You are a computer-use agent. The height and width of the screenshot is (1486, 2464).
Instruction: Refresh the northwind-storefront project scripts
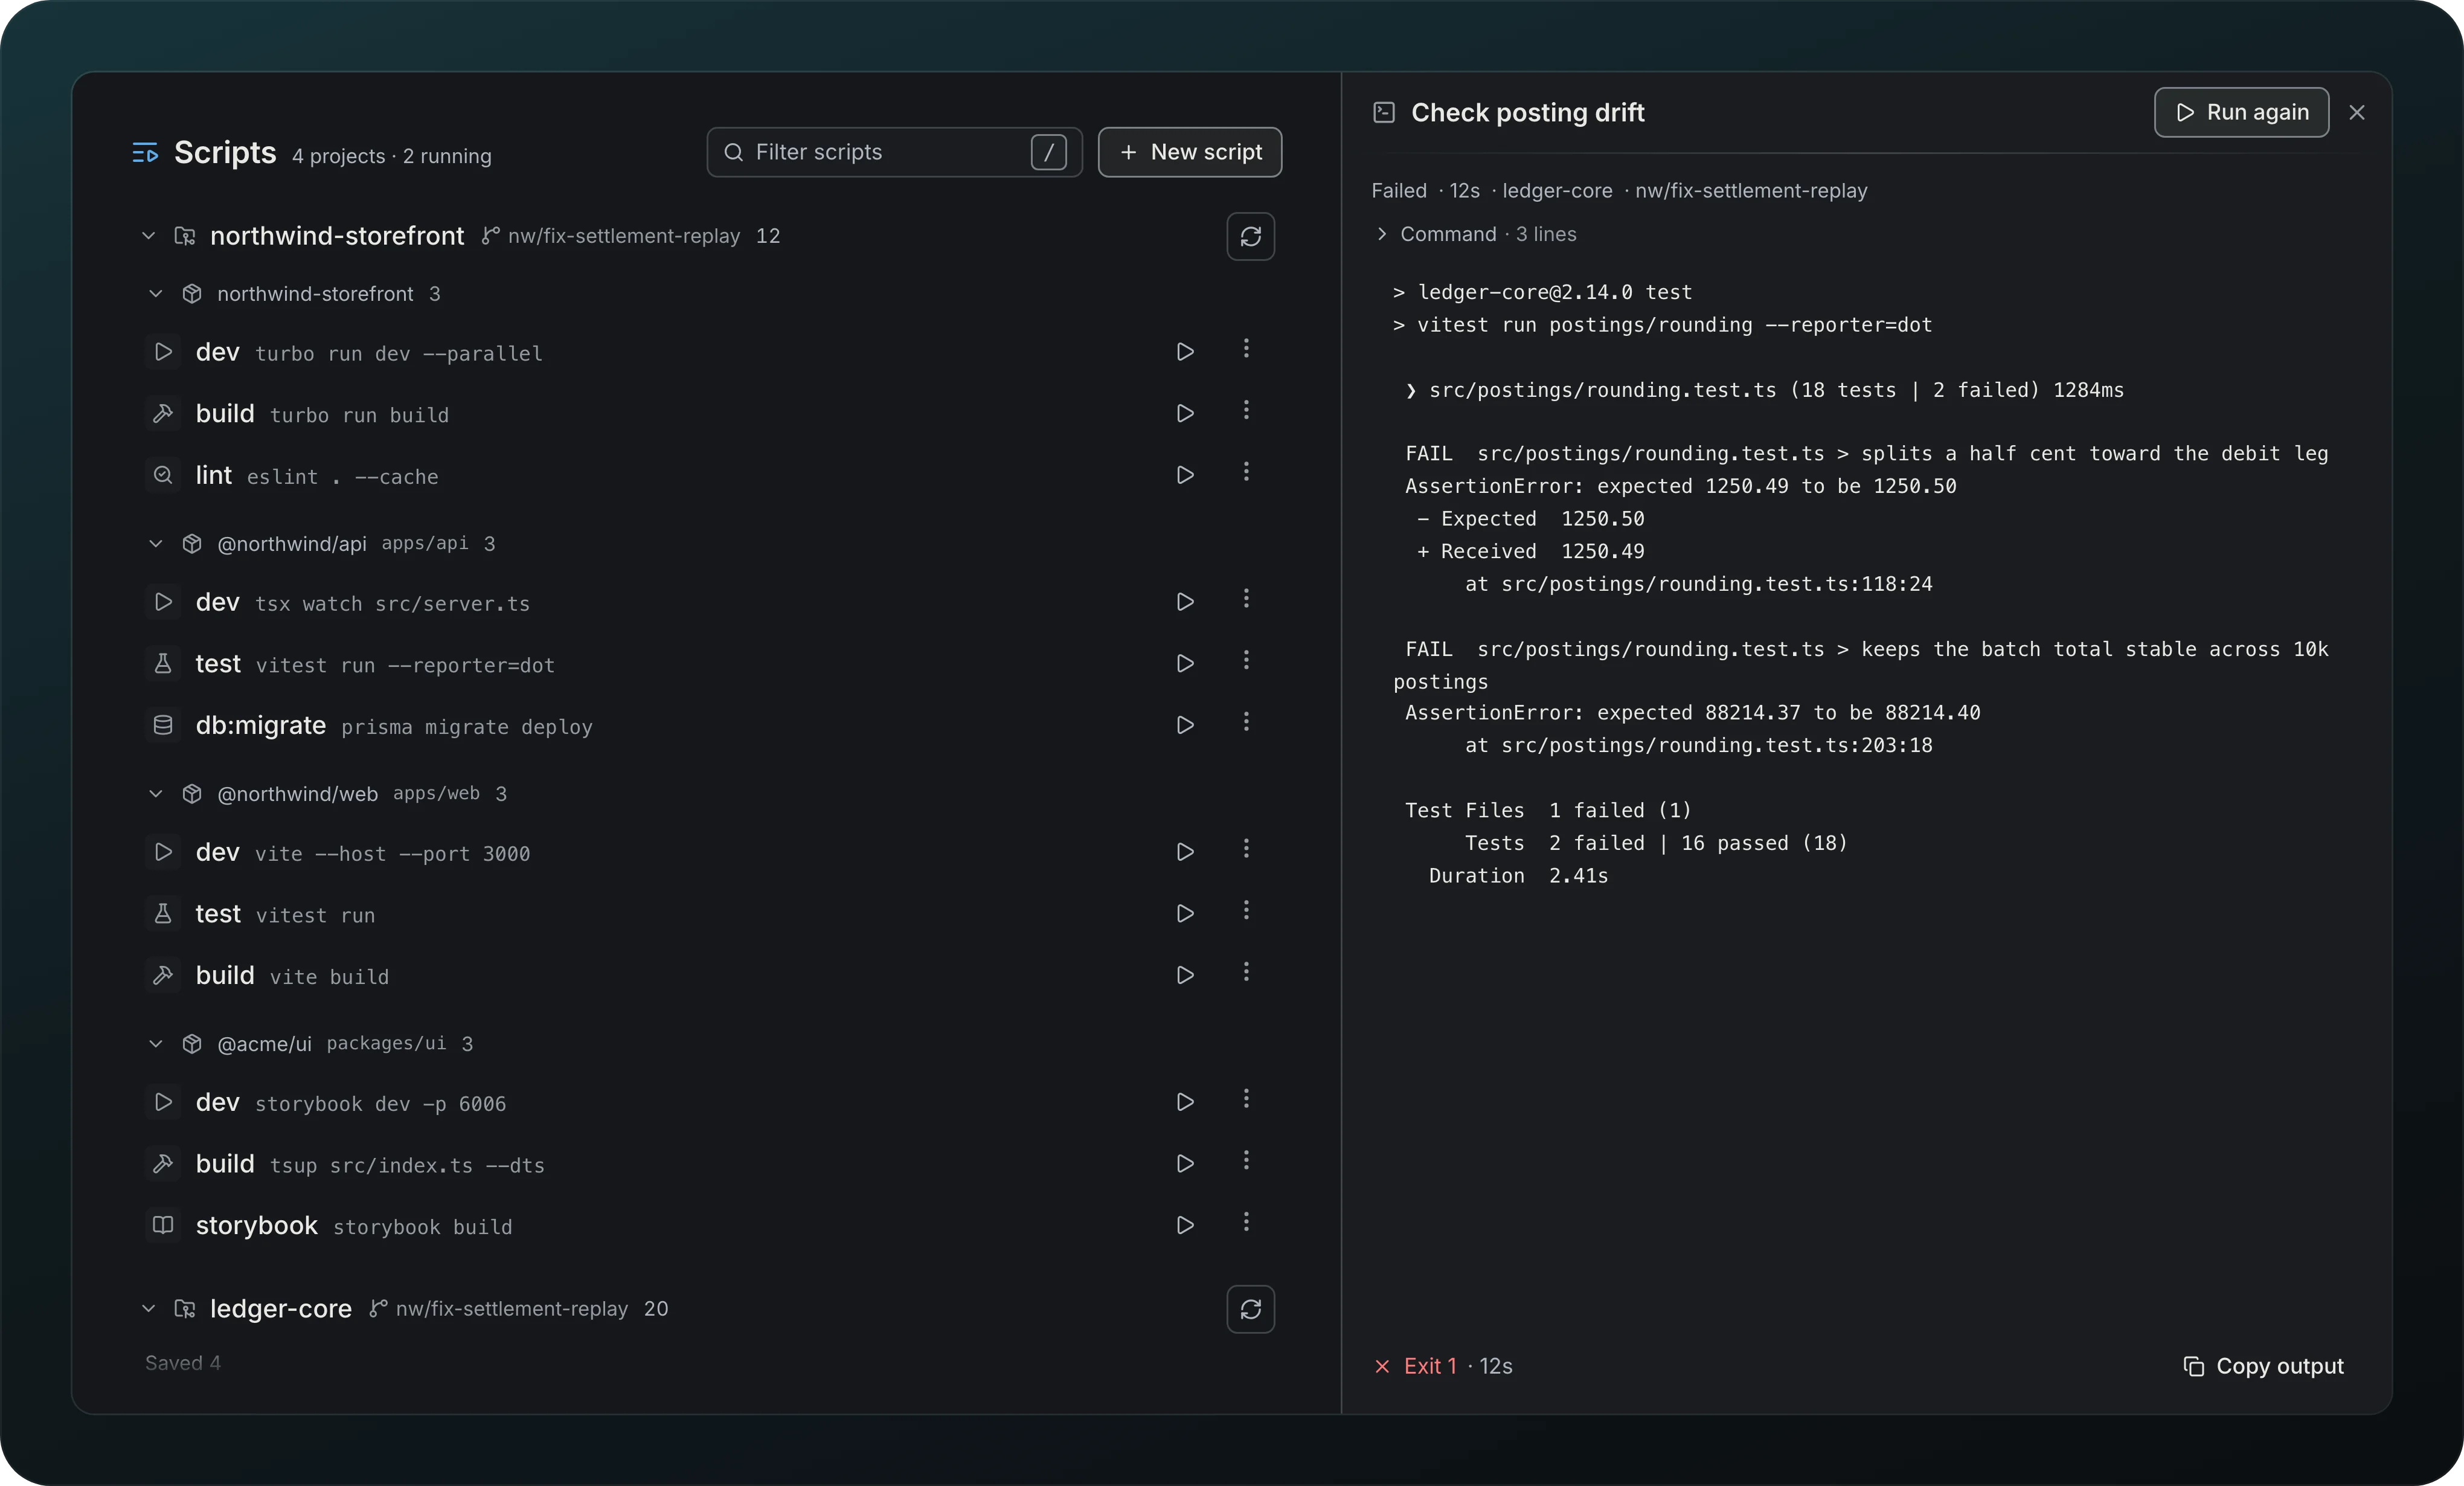coord(1251,236)
